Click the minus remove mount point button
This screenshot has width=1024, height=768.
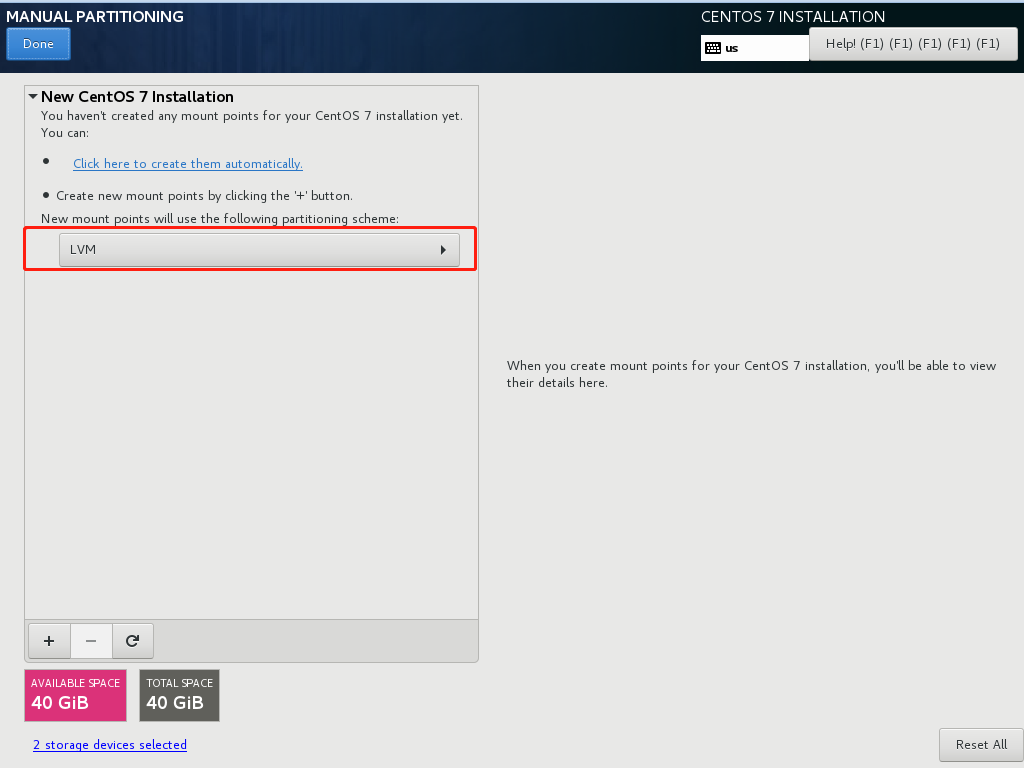click(91, 641)
